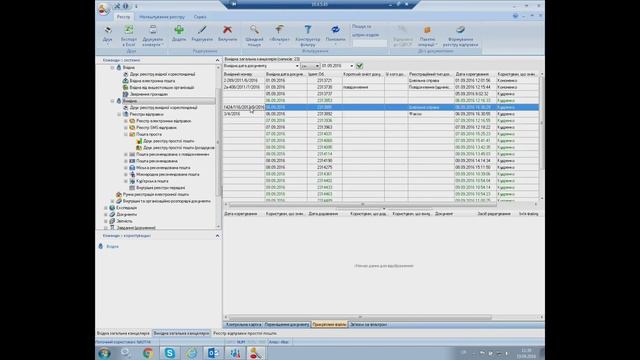Expand the Кур'єрська пошта node
This screenshot has height=360, width=640.
click(x=126, y=181)
